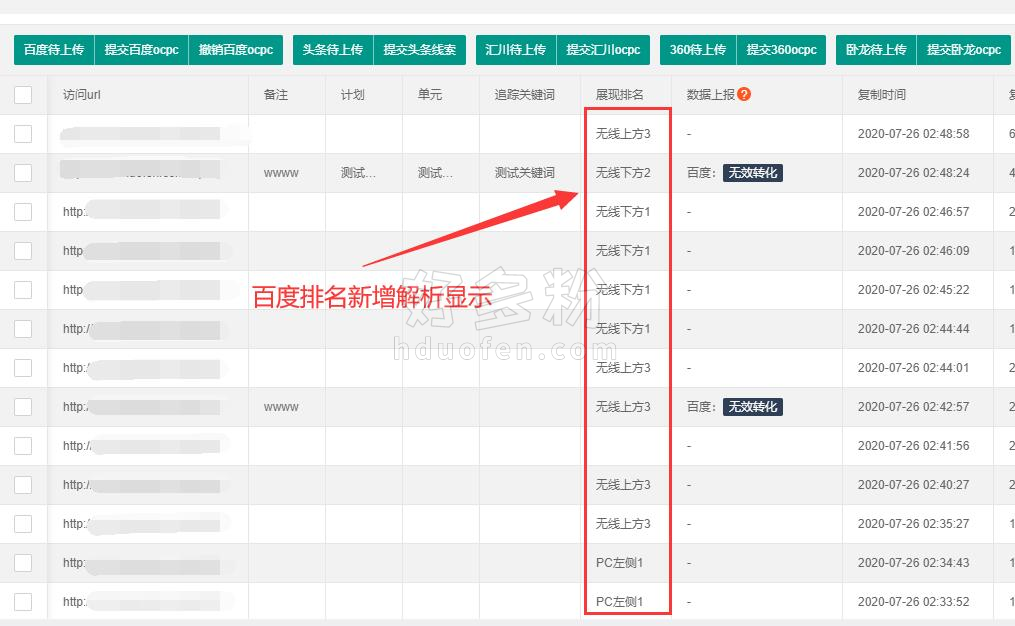Click the PC左侧1 cell in the 02:33:52 row
Screen dimensions: 1015x626
[x=619, y=601]
